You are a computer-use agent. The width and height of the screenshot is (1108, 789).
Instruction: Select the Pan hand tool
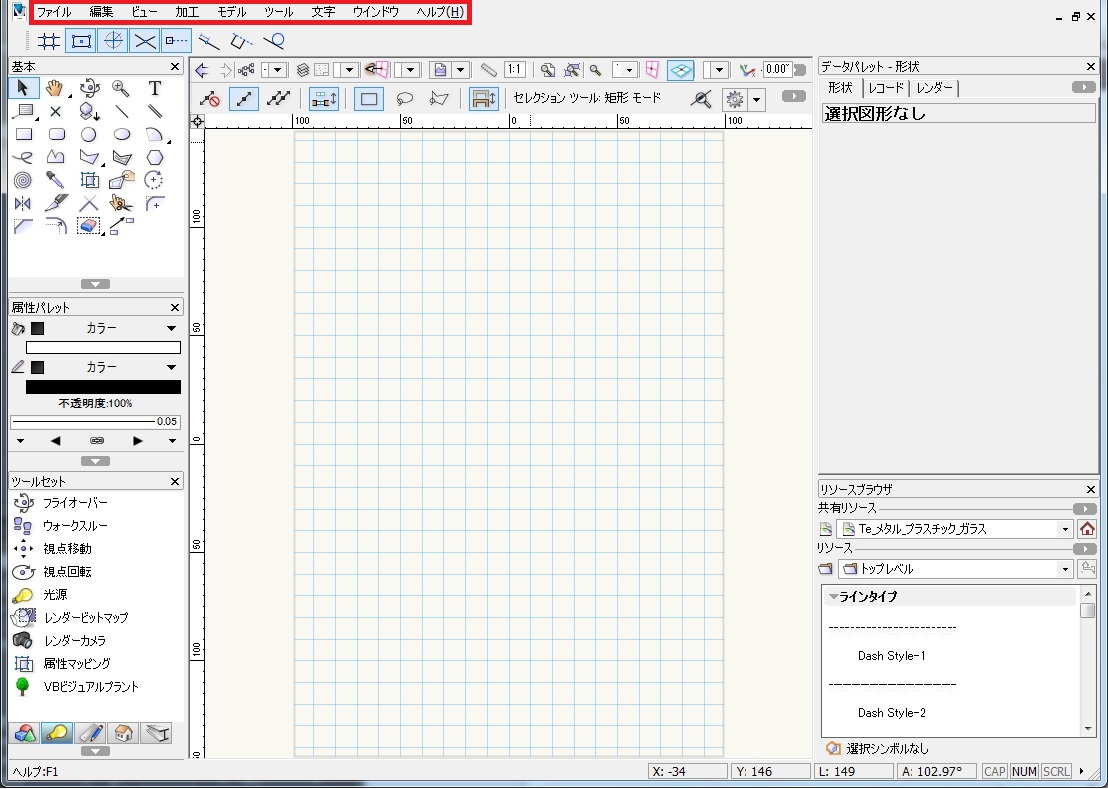coord(55,88)
